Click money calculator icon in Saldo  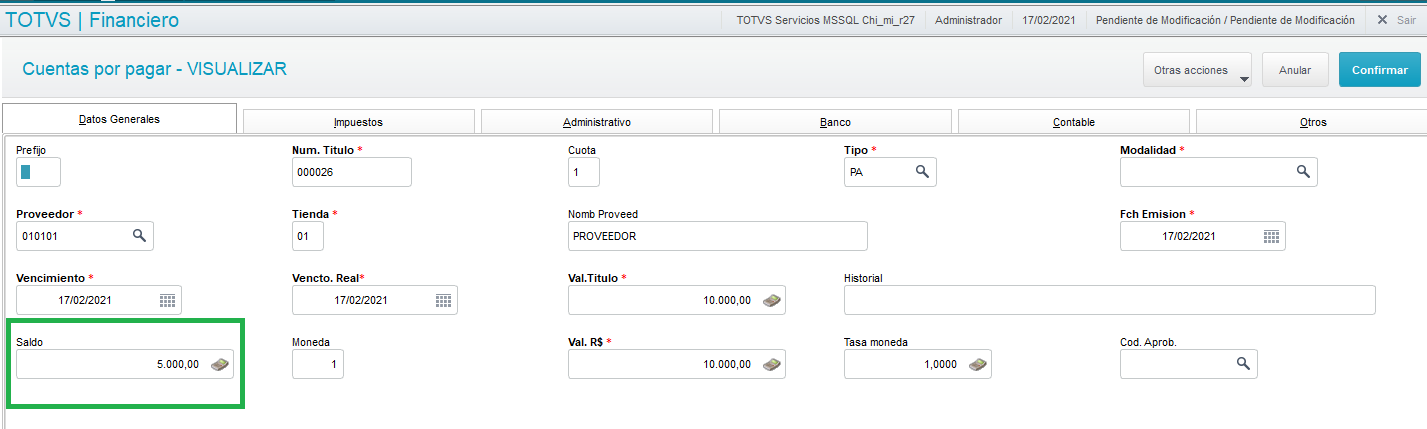[x=219, y=364]
